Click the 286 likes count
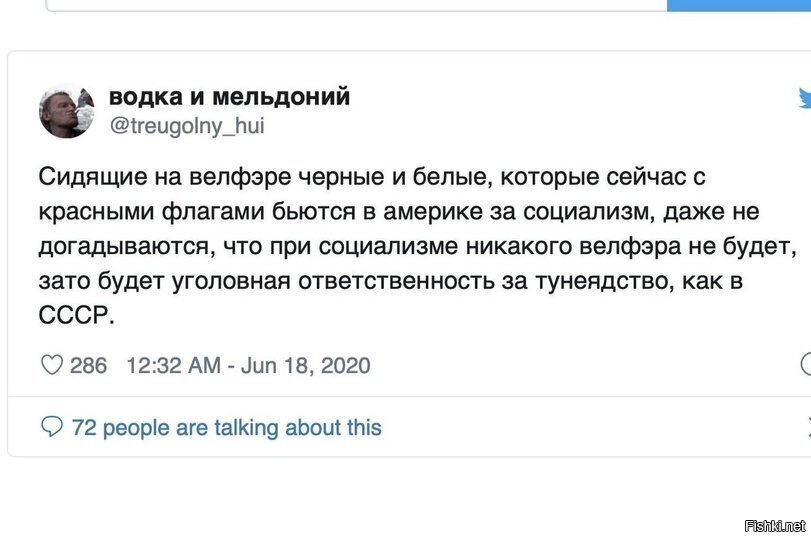The image size is (811, 538). point(88,365)
